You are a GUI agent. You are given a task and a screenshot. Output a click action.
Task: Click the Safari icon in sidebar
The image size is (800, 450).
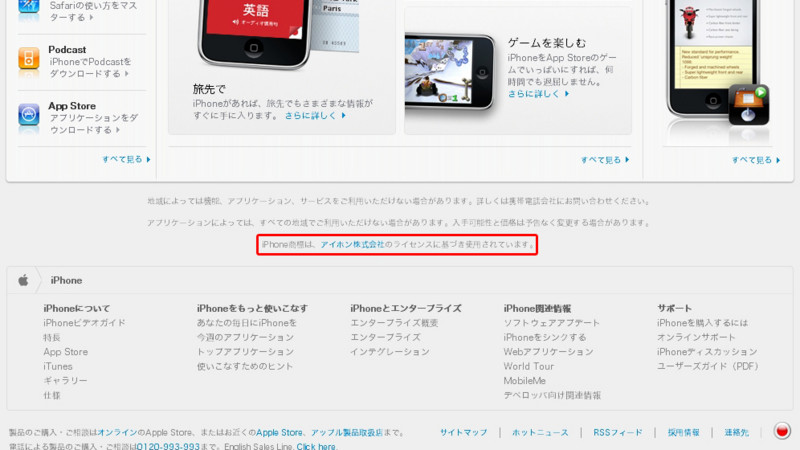pyautogui.click(x=29, y=6)
